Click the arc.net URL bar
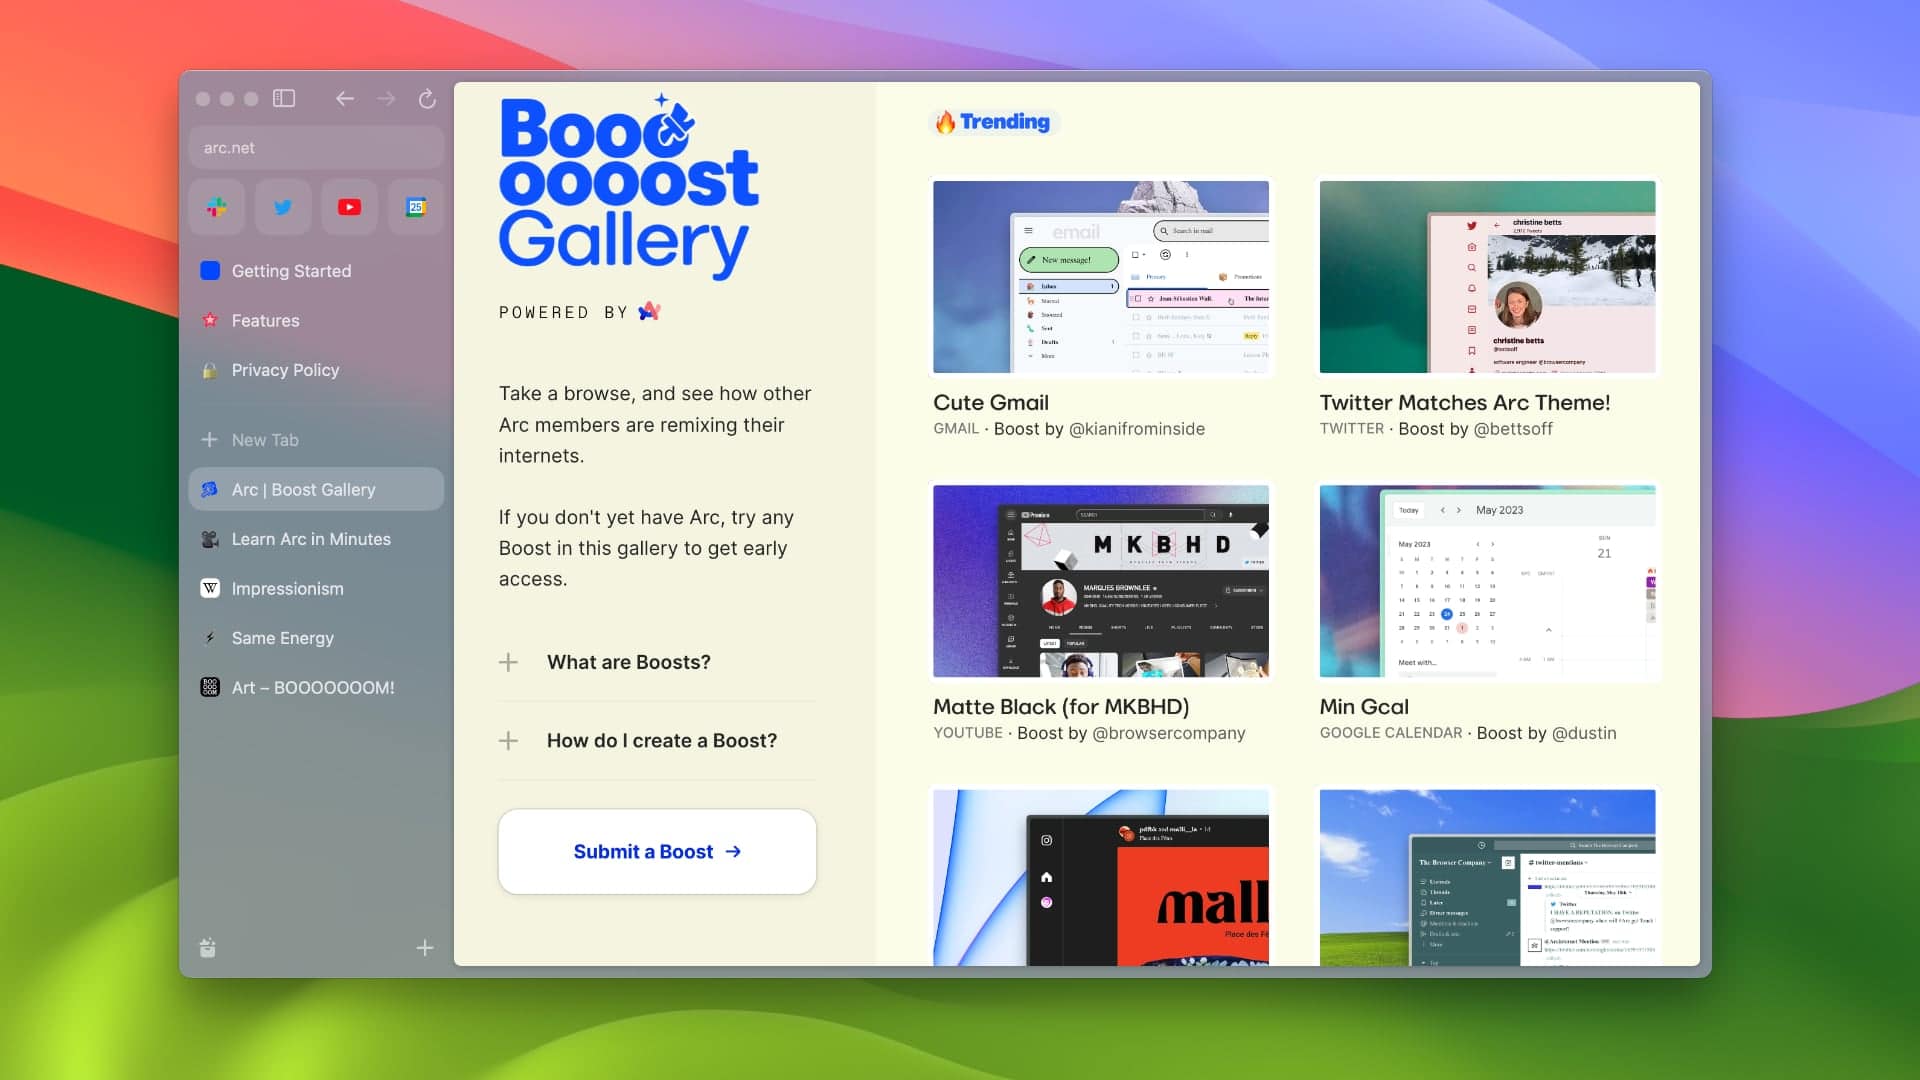The height and width of the screenshot is (1080, 1920). click(315, 147)
